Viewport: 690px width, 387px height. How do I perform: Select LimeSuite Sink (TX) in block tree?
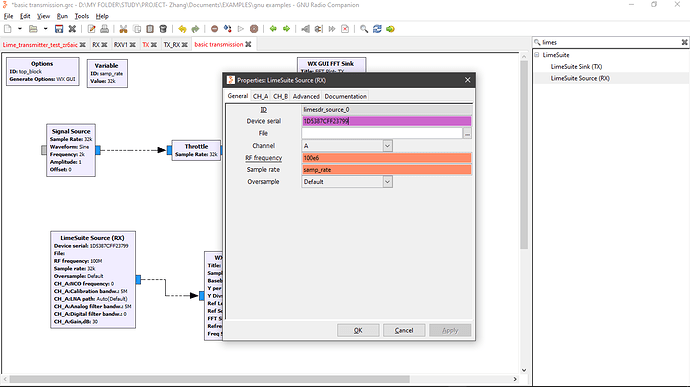point(576,66)
